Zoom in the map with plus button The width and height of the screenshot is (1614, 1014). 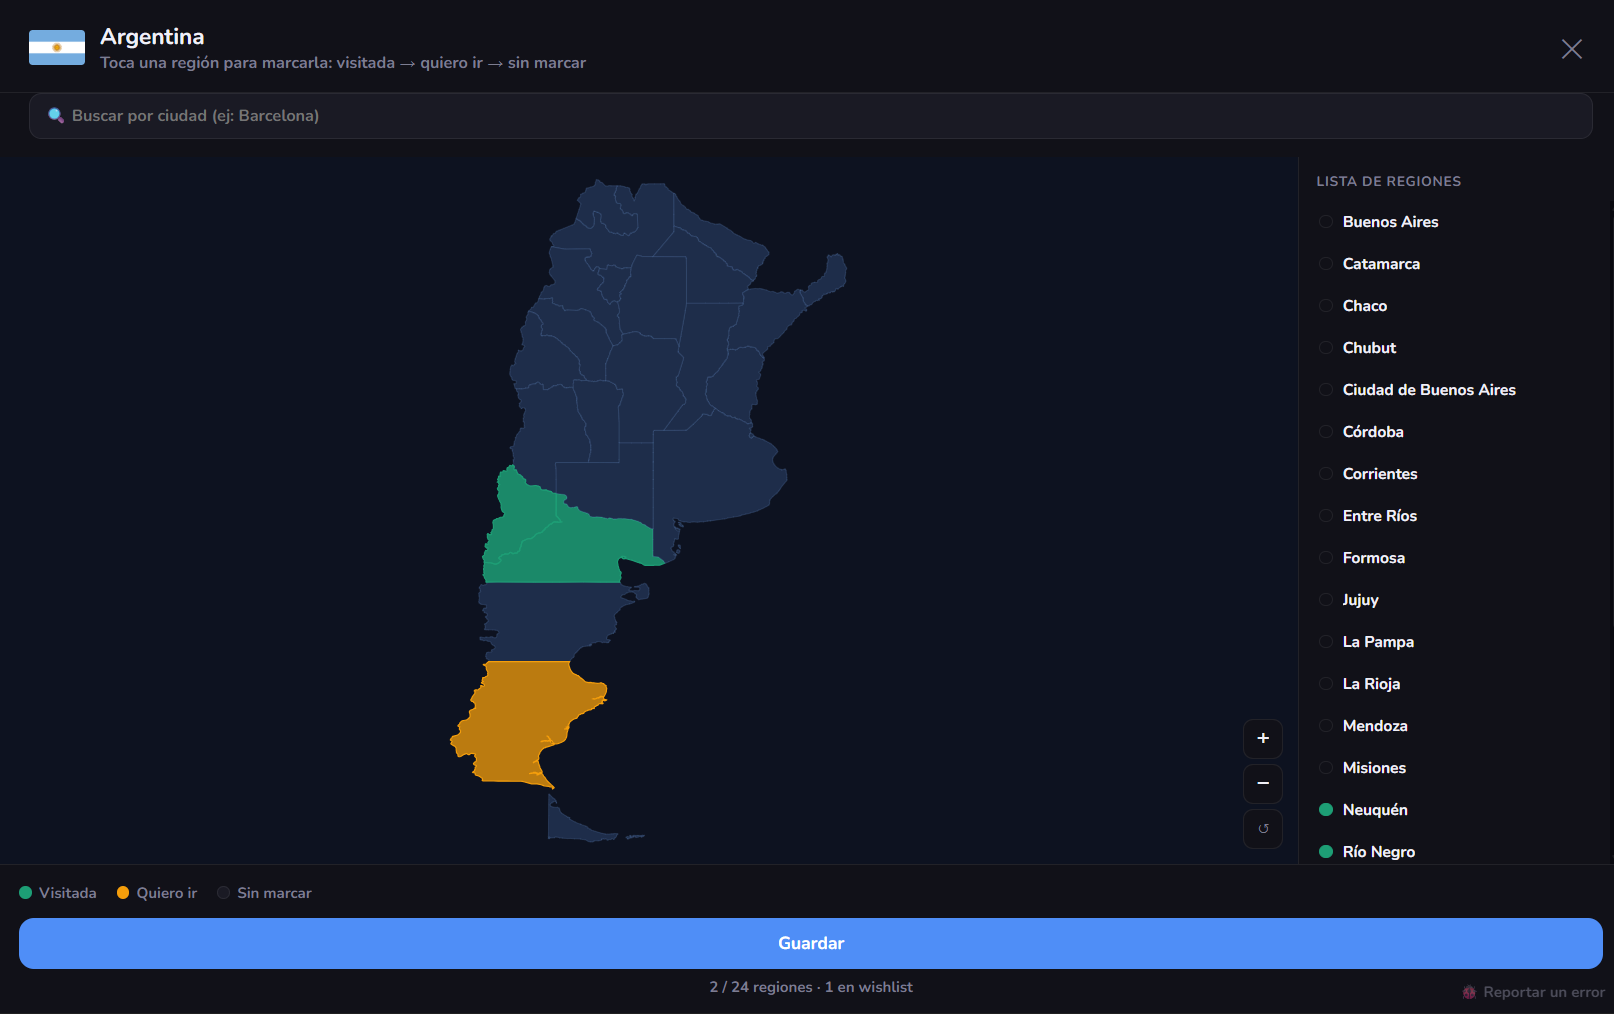[1263, 738]
